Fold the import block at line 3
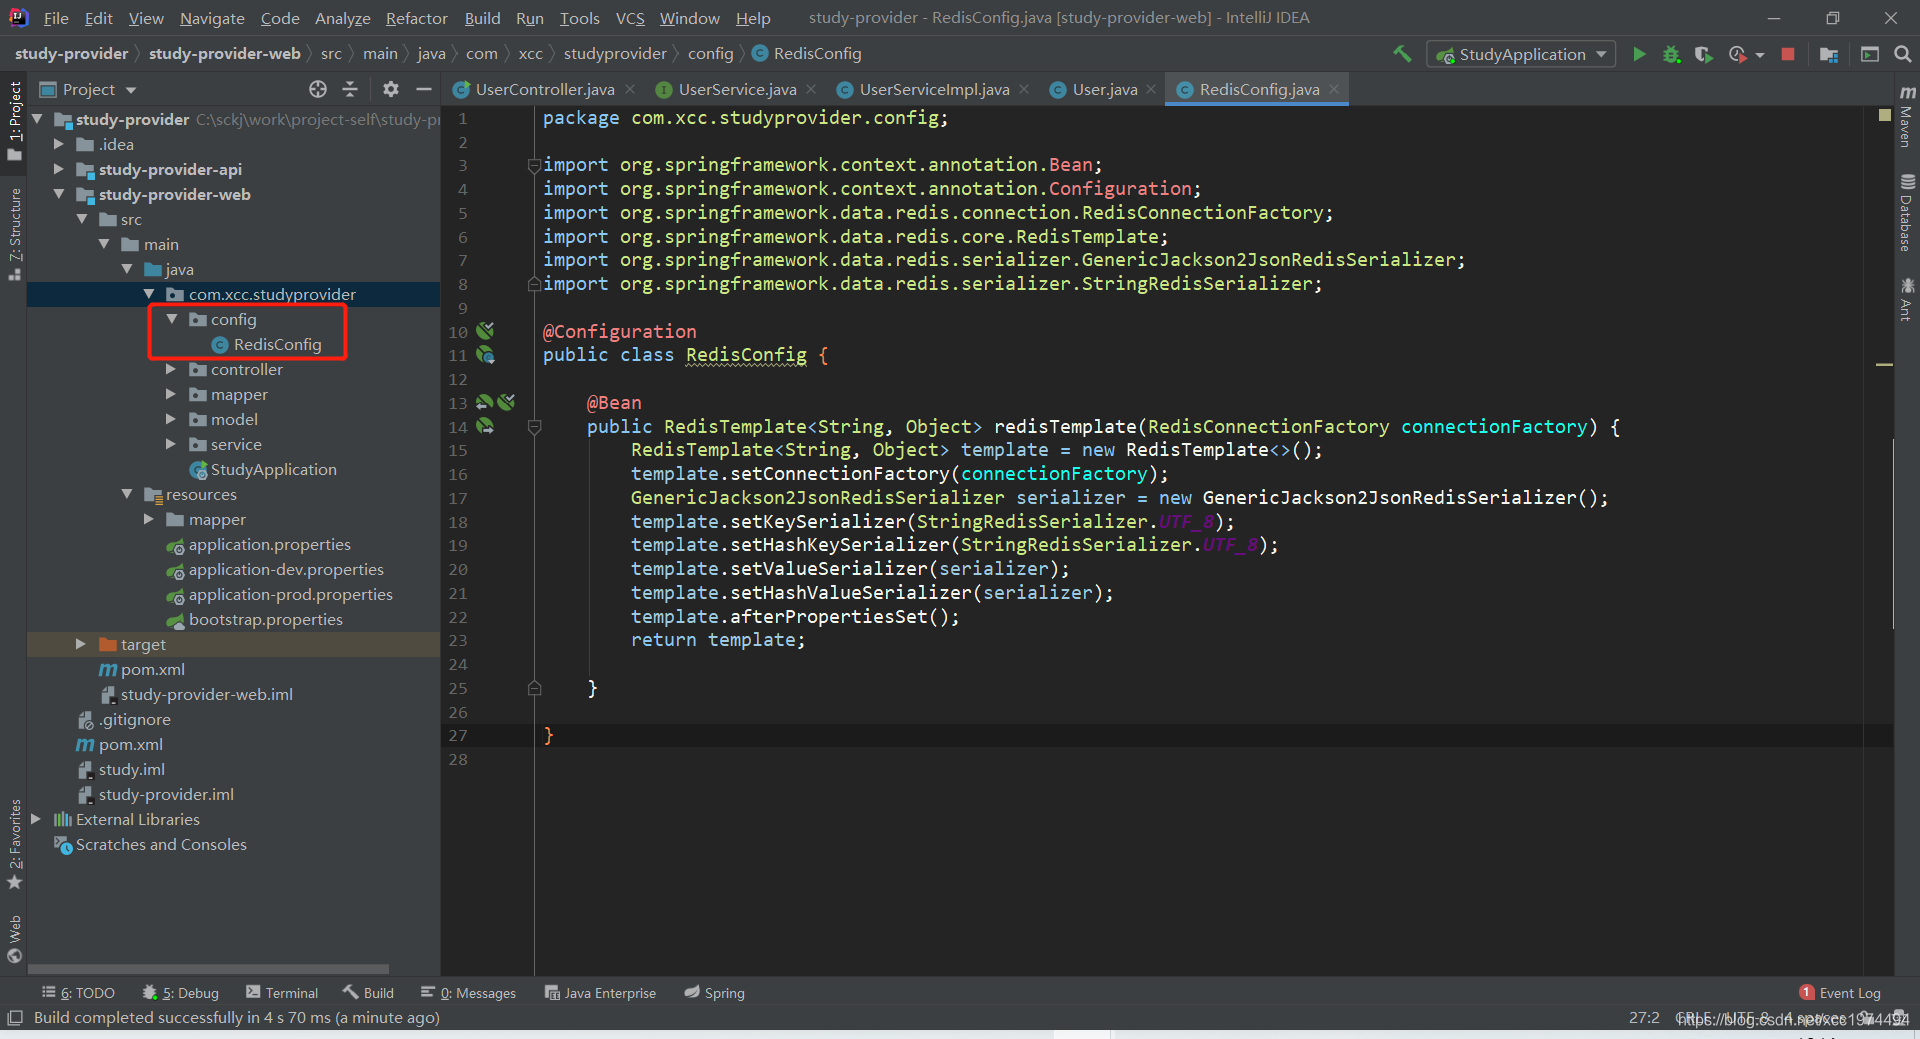This screenshot has height=1039, width=1920. (534, 165)
